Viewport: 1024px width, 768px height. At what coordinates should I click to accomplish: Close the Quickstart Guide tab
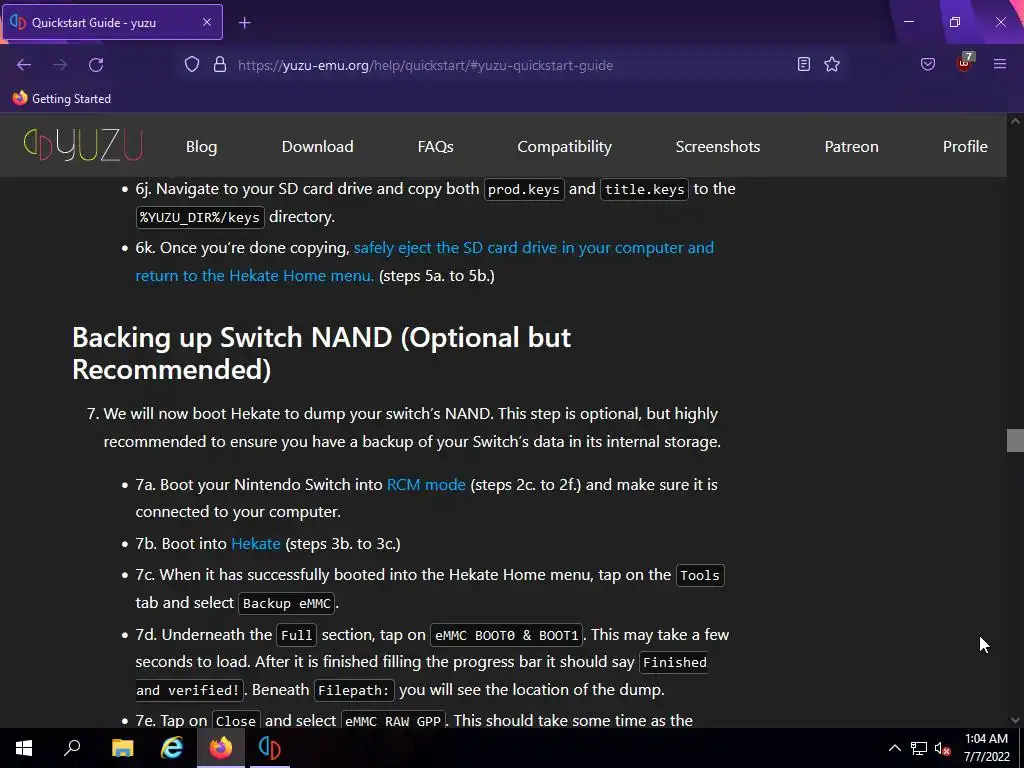point(206,22)
